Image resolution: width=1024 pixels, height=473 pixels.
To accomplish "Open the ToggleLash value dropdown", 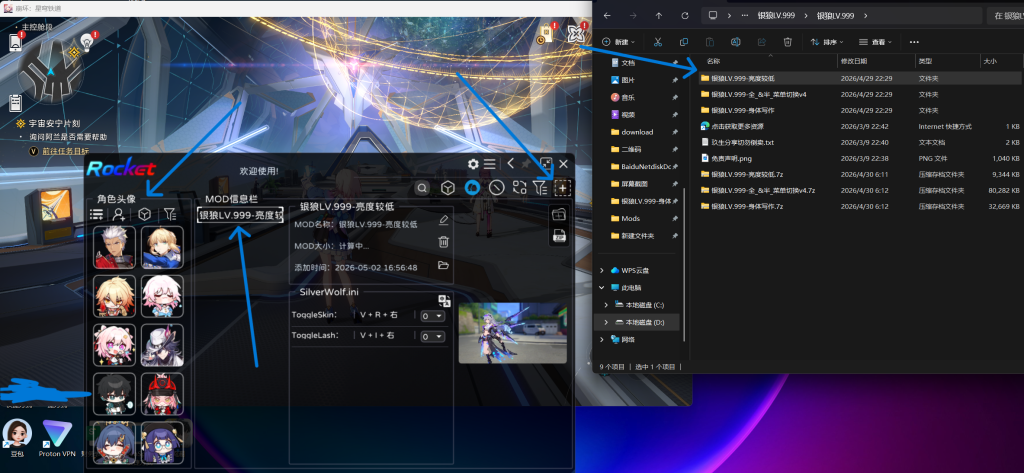I will pyautogui.click(x=432, y=336).
